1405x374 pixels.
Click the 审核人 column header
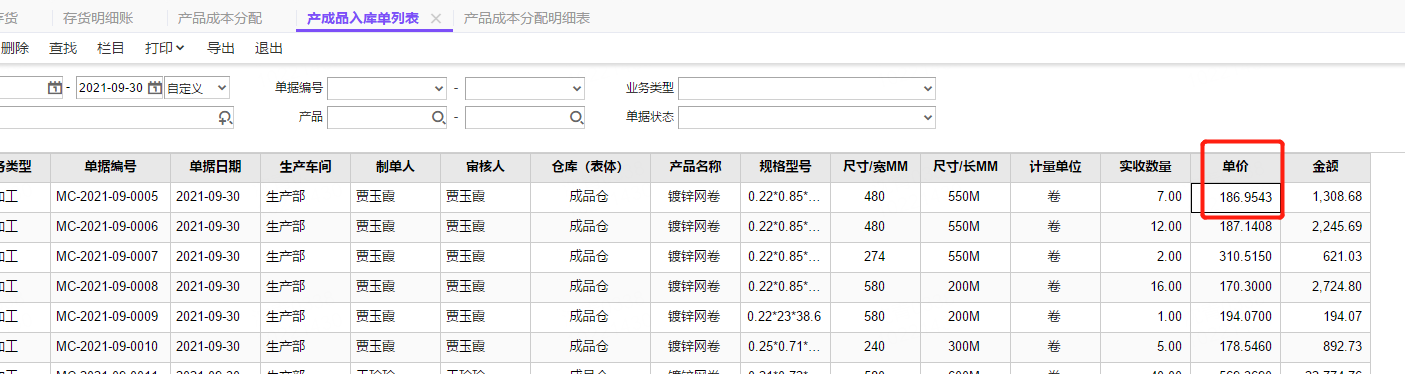click(x=485, y=167)
